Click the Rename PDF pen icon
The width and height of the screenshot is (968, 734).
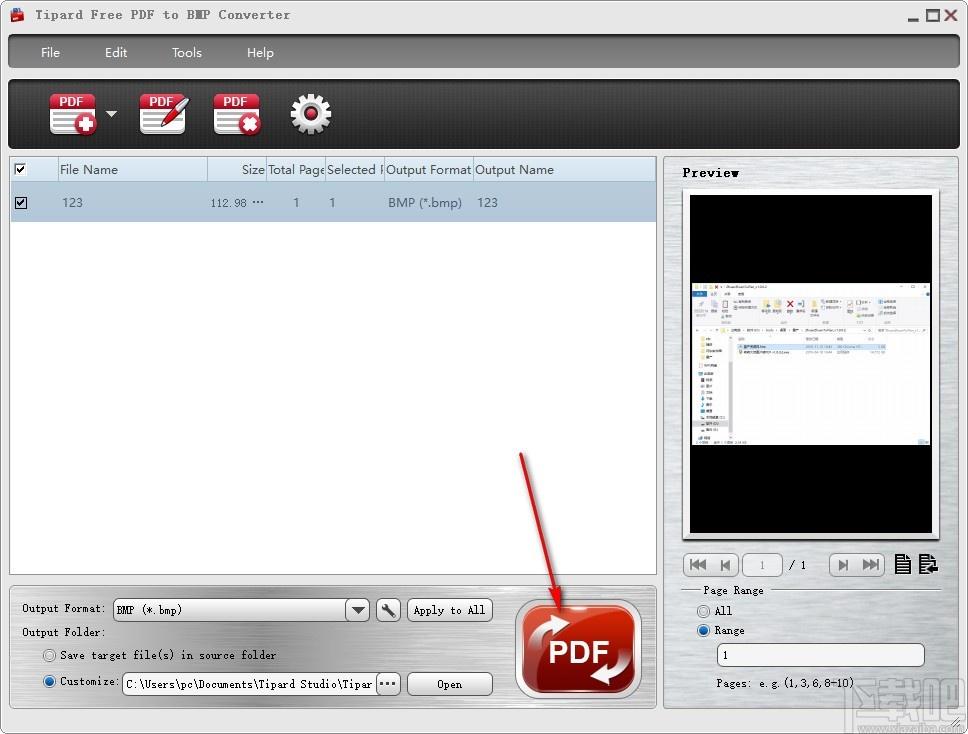pyautogui.click(x=164, y=114)
